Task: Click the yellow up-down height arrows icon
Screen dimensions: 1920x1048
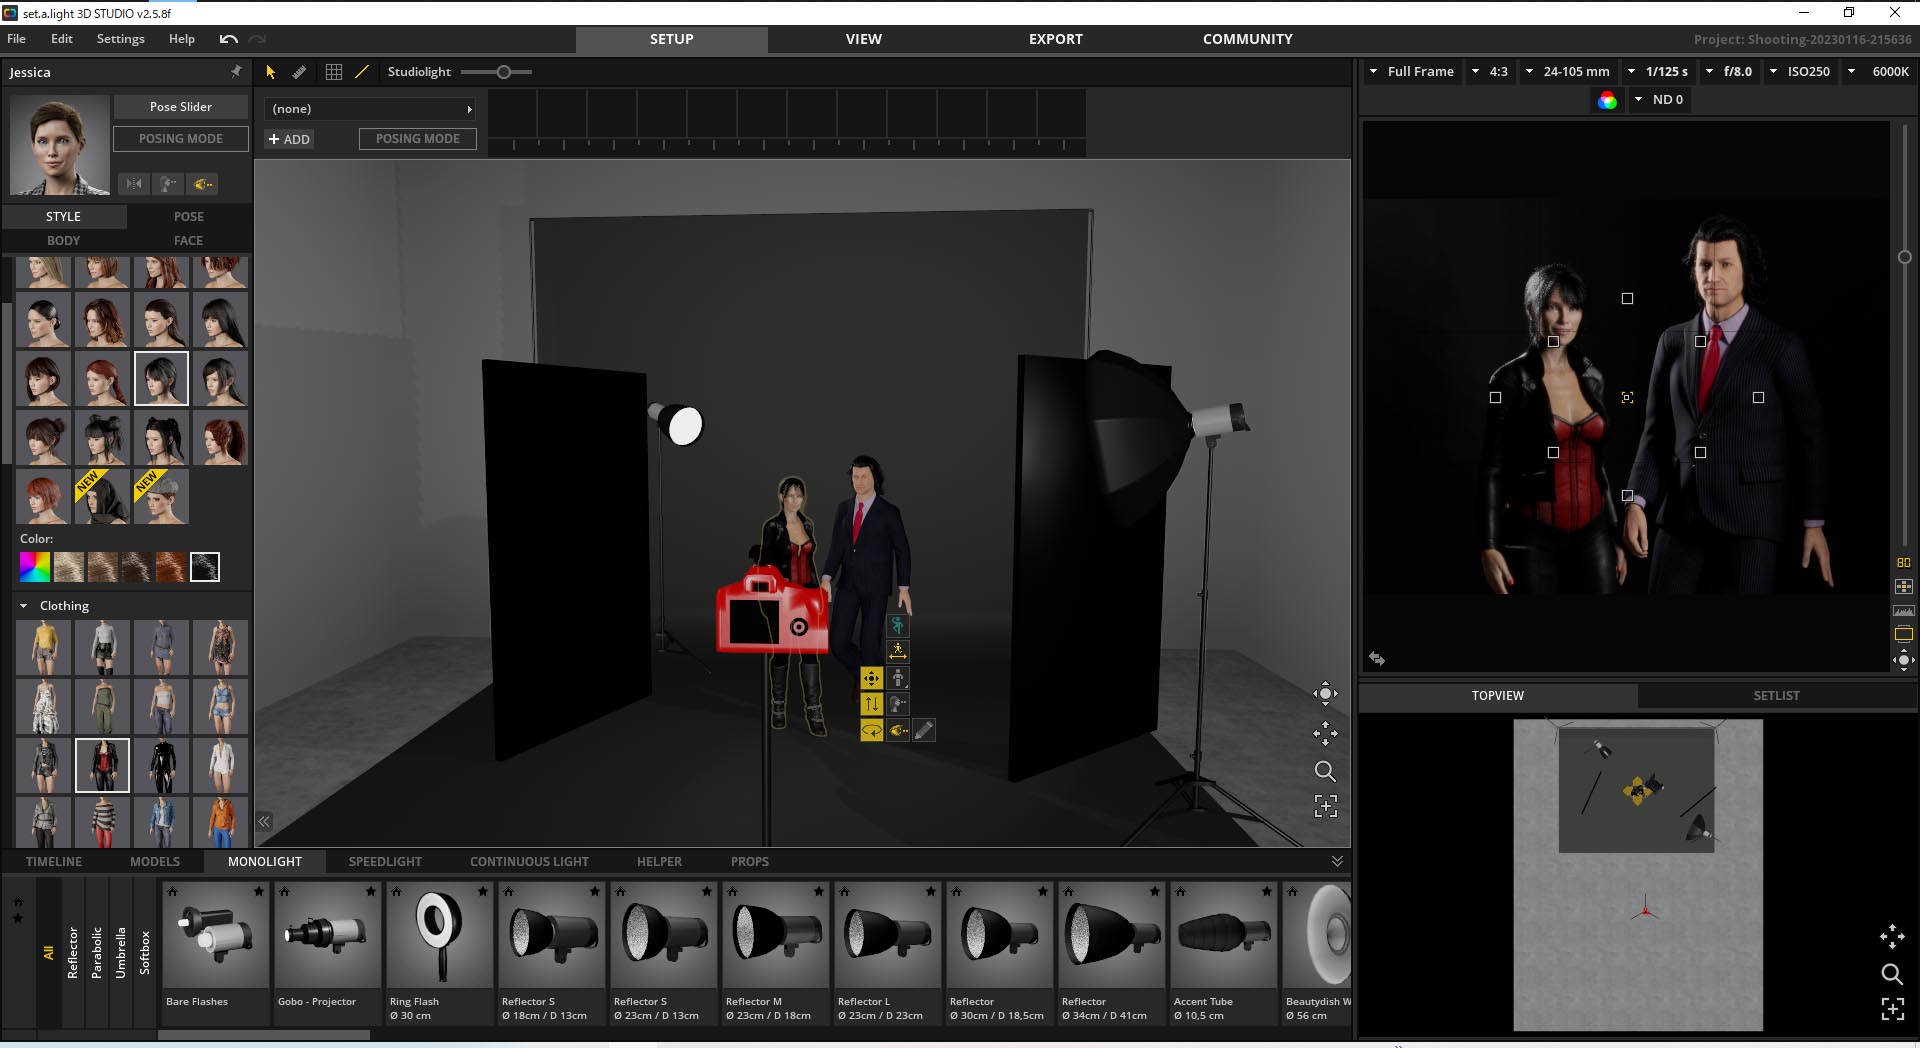Action: 871,704
